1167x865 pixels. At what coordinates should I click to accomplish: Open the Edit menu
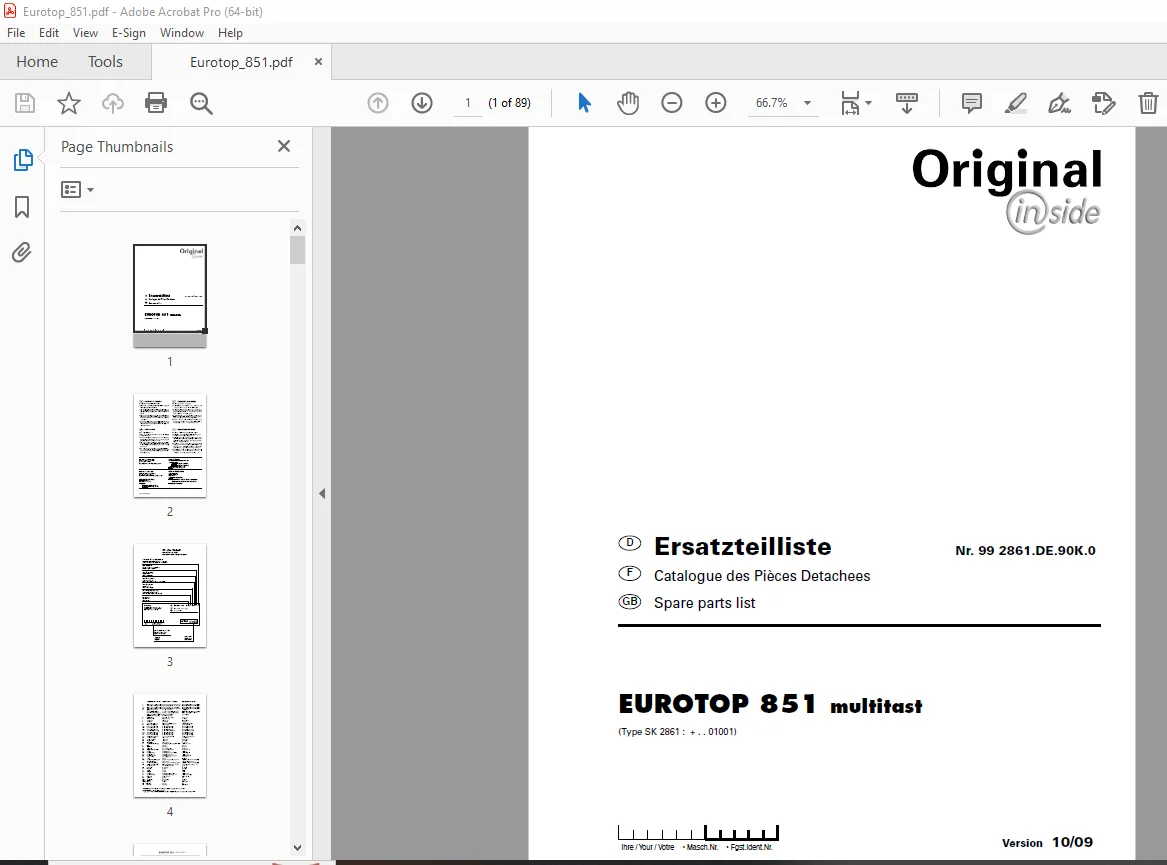tap(49, 33)
